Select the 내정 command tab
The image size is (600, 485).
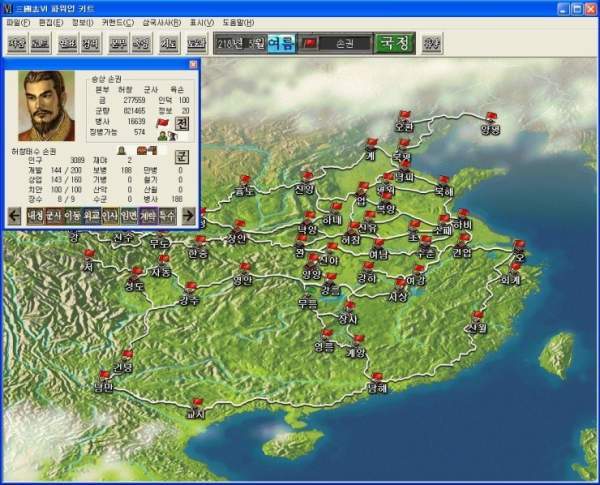(35, 216)
